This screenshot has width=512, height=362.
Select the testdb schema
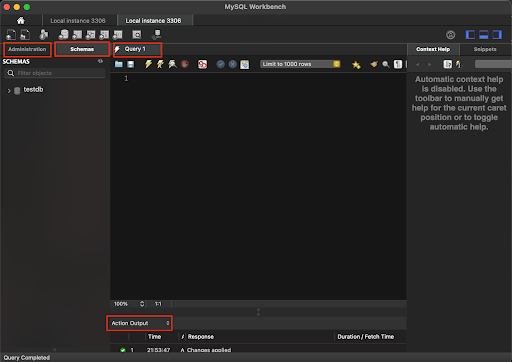pyautogui.click(x=33, y=90)
